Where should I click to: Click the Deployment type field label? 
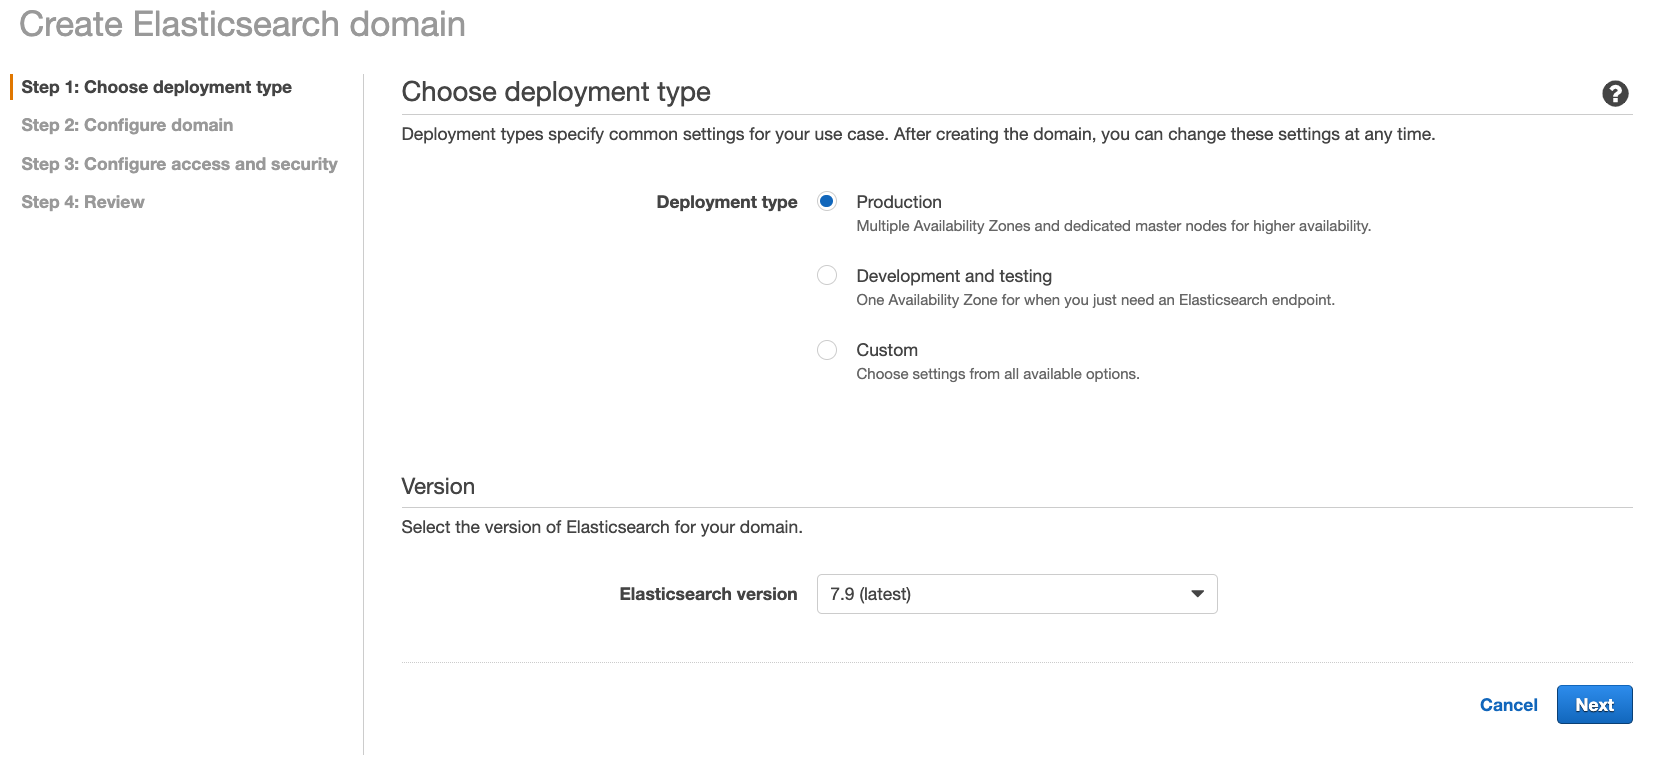pyautogui.click(x=727, y=202)
